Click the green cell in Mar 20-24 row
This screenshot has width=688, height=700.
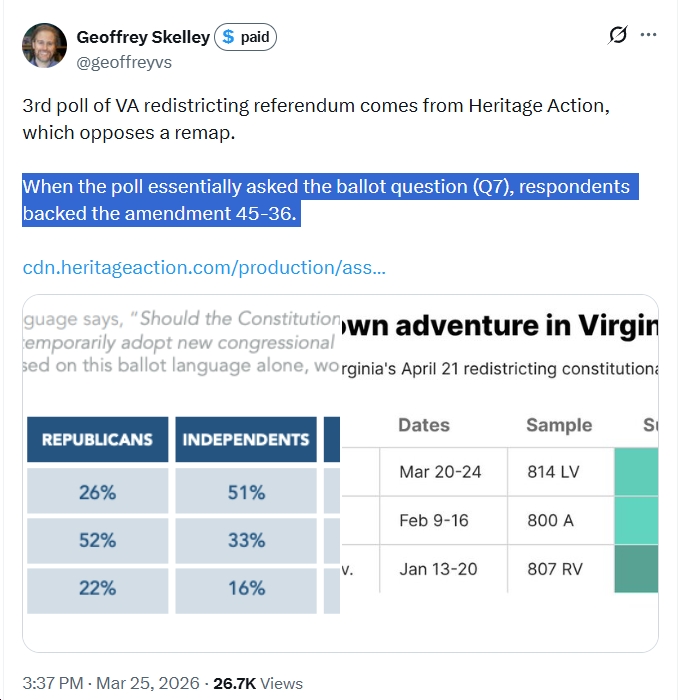[638, 472]
